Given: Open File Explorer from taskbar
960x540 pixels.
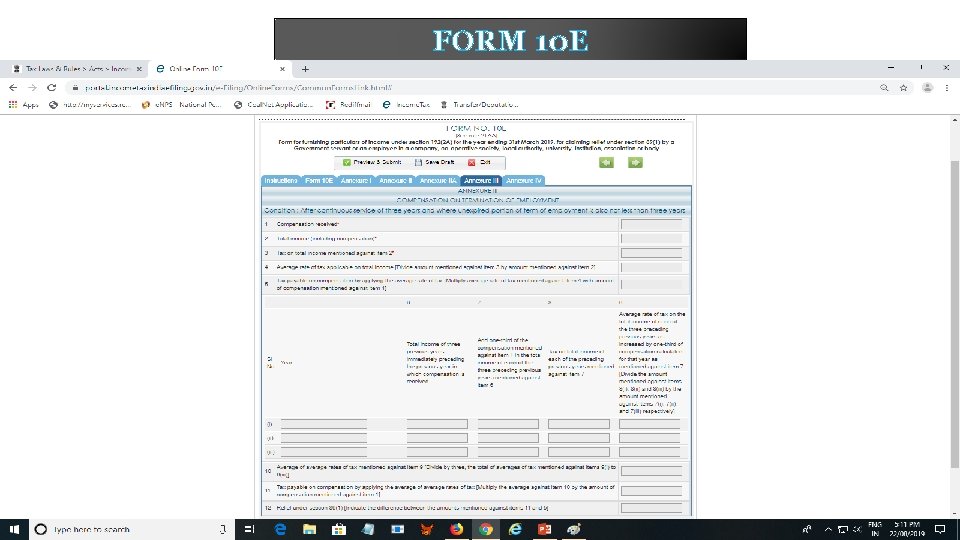Looking at the screenshot, I should point(309,529).
